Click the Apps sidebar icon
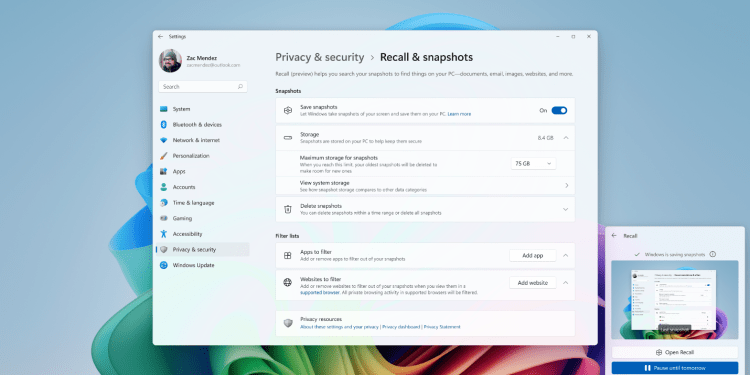The image size is (750, 375). 164,171
